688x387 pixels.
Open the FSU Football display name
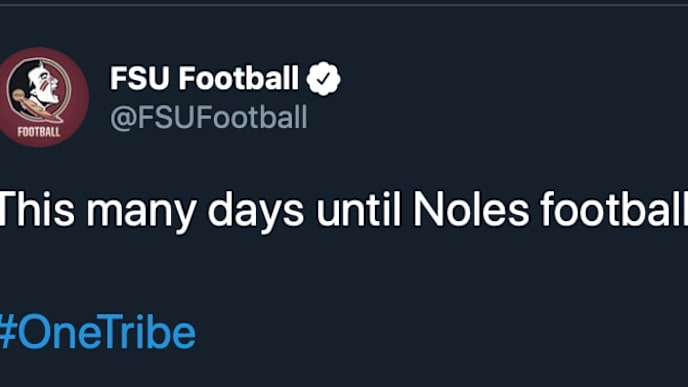click(204, 78)
